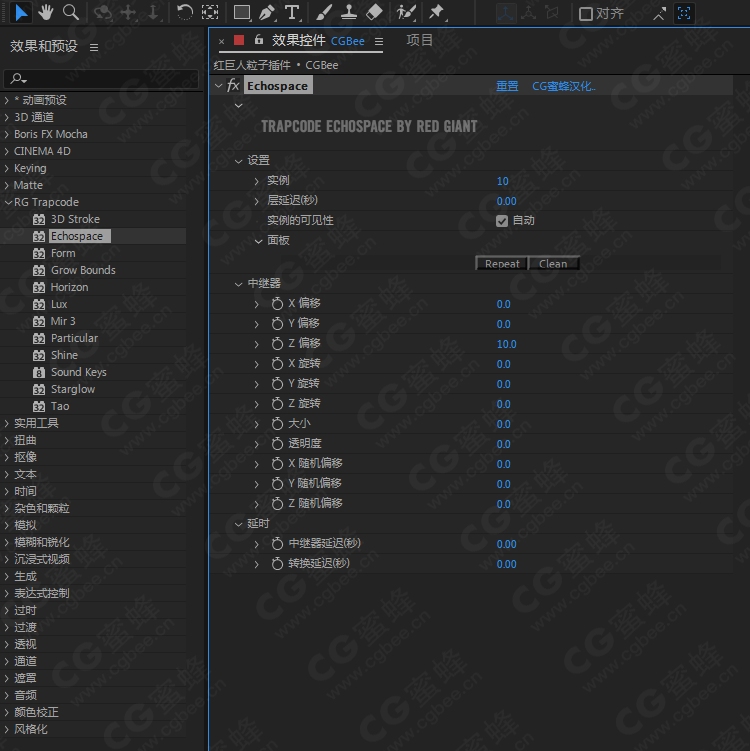Expand the Boris FX Mocha category
This screenshot has width=750, height=751.
[x=7, y=134]
